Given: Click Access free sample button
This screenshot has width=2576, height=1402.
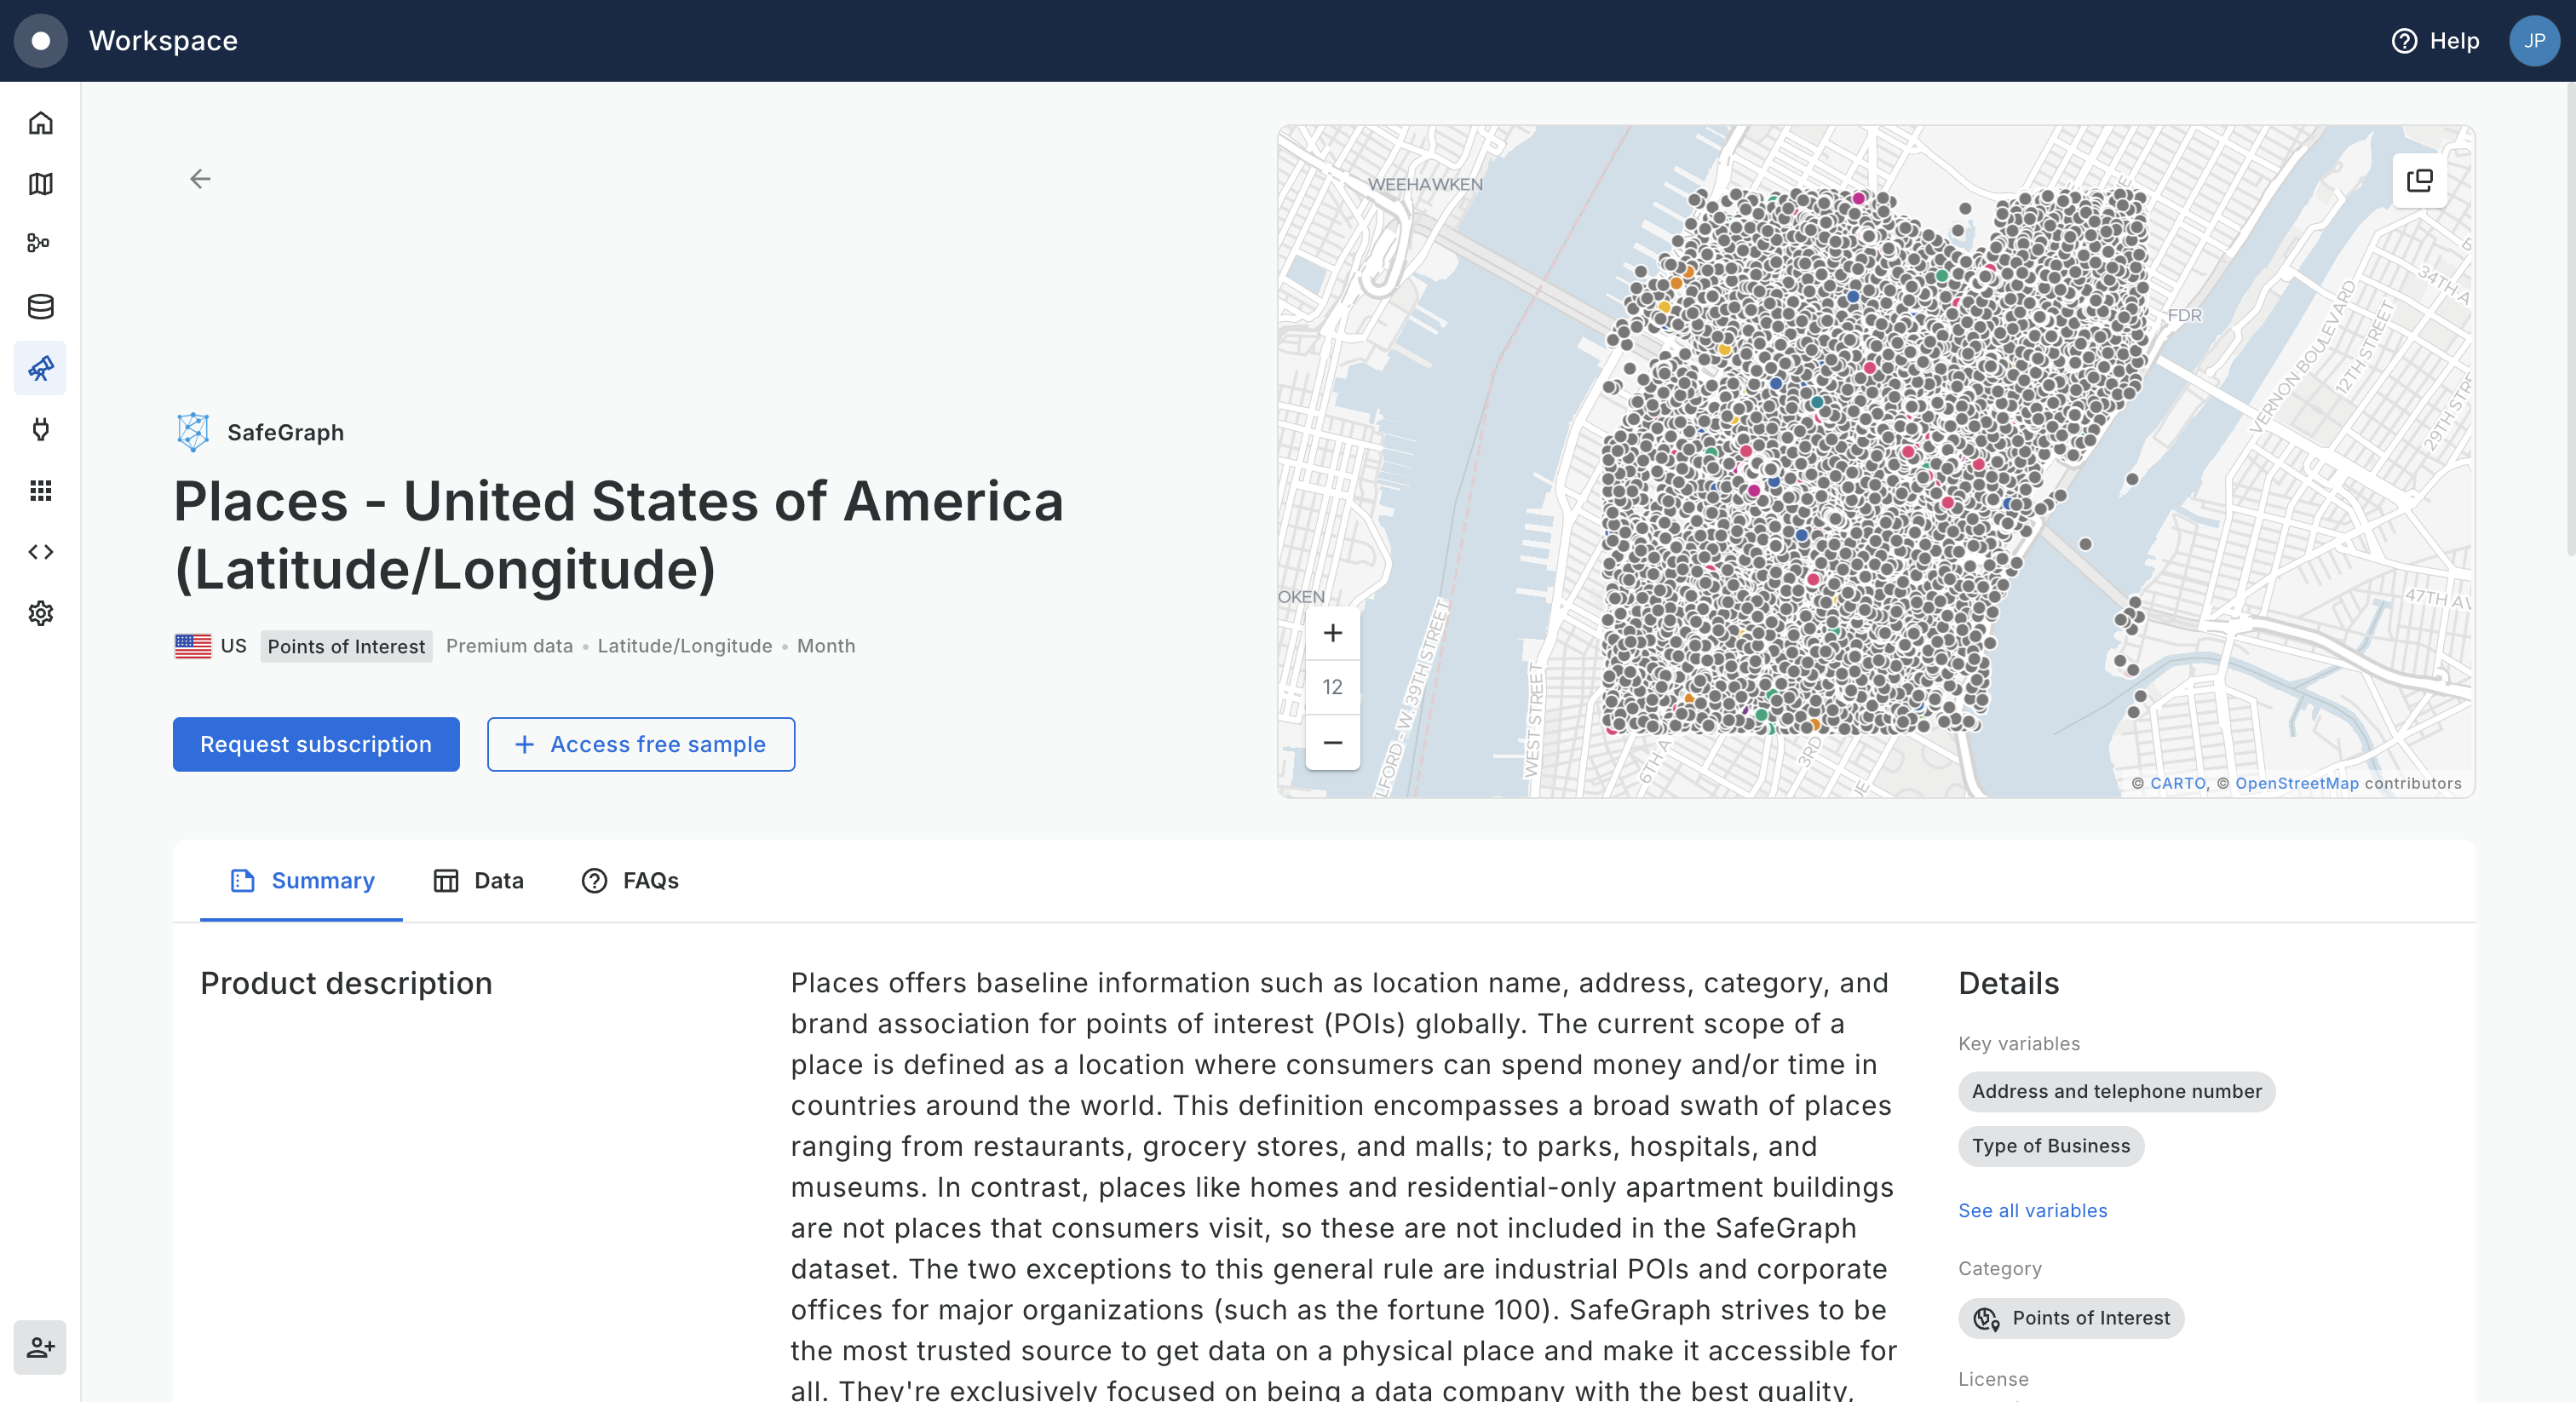Looking at the screenshot, I should click(x=641, y=744).
